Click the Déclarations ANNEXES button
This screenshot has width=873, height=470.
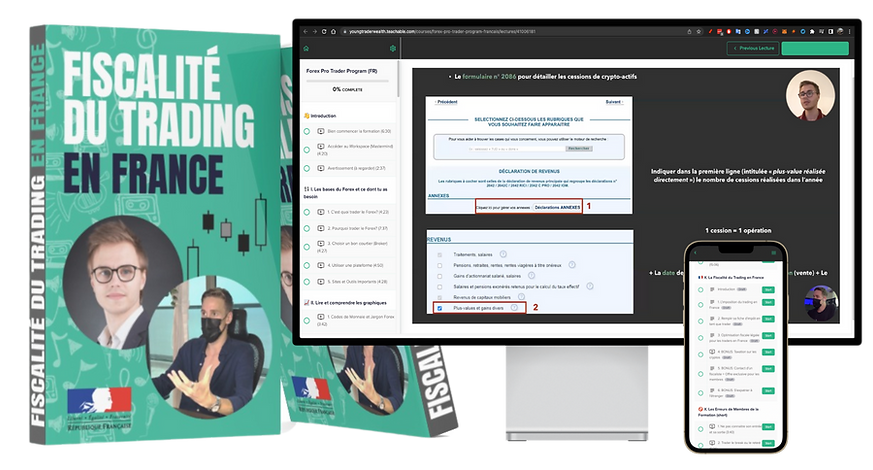click(556, 207)
